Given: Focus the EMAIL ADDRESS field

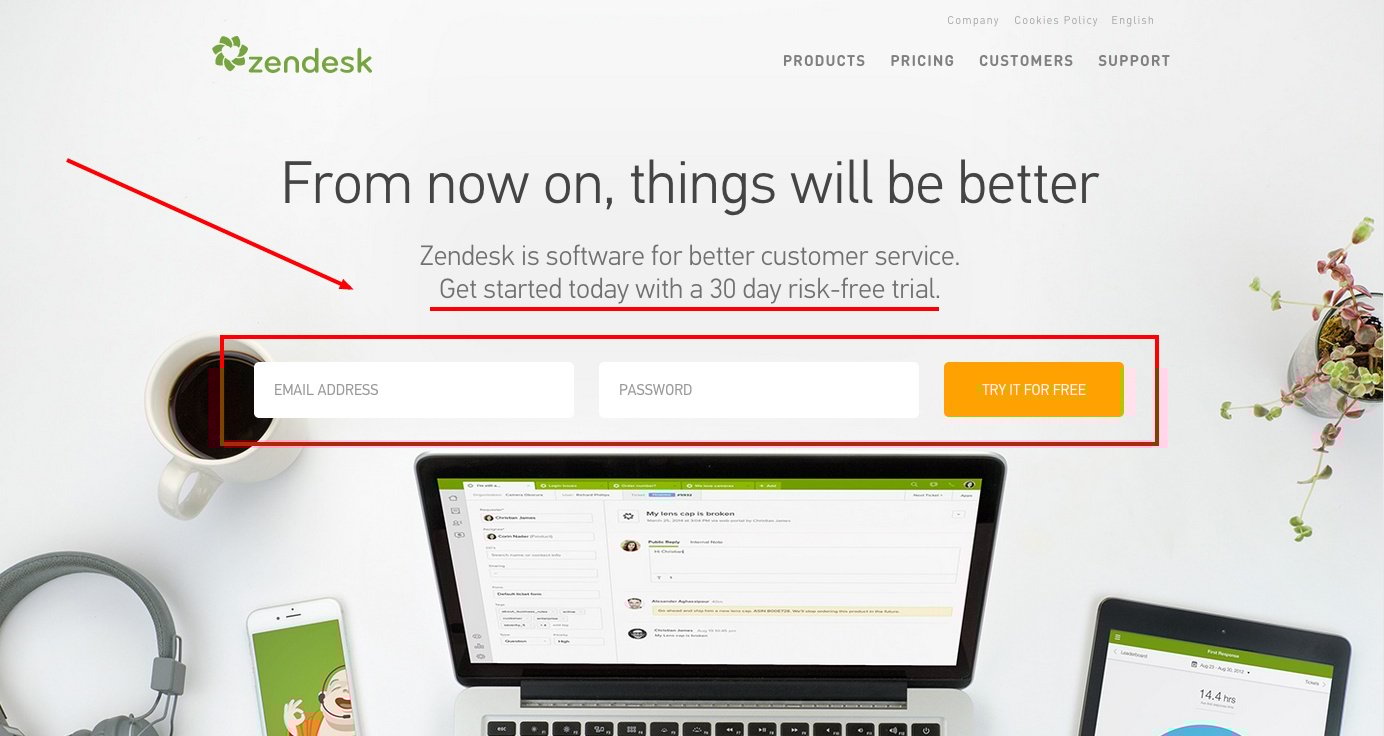Looking at the screenshot, I should pos(414,390).
